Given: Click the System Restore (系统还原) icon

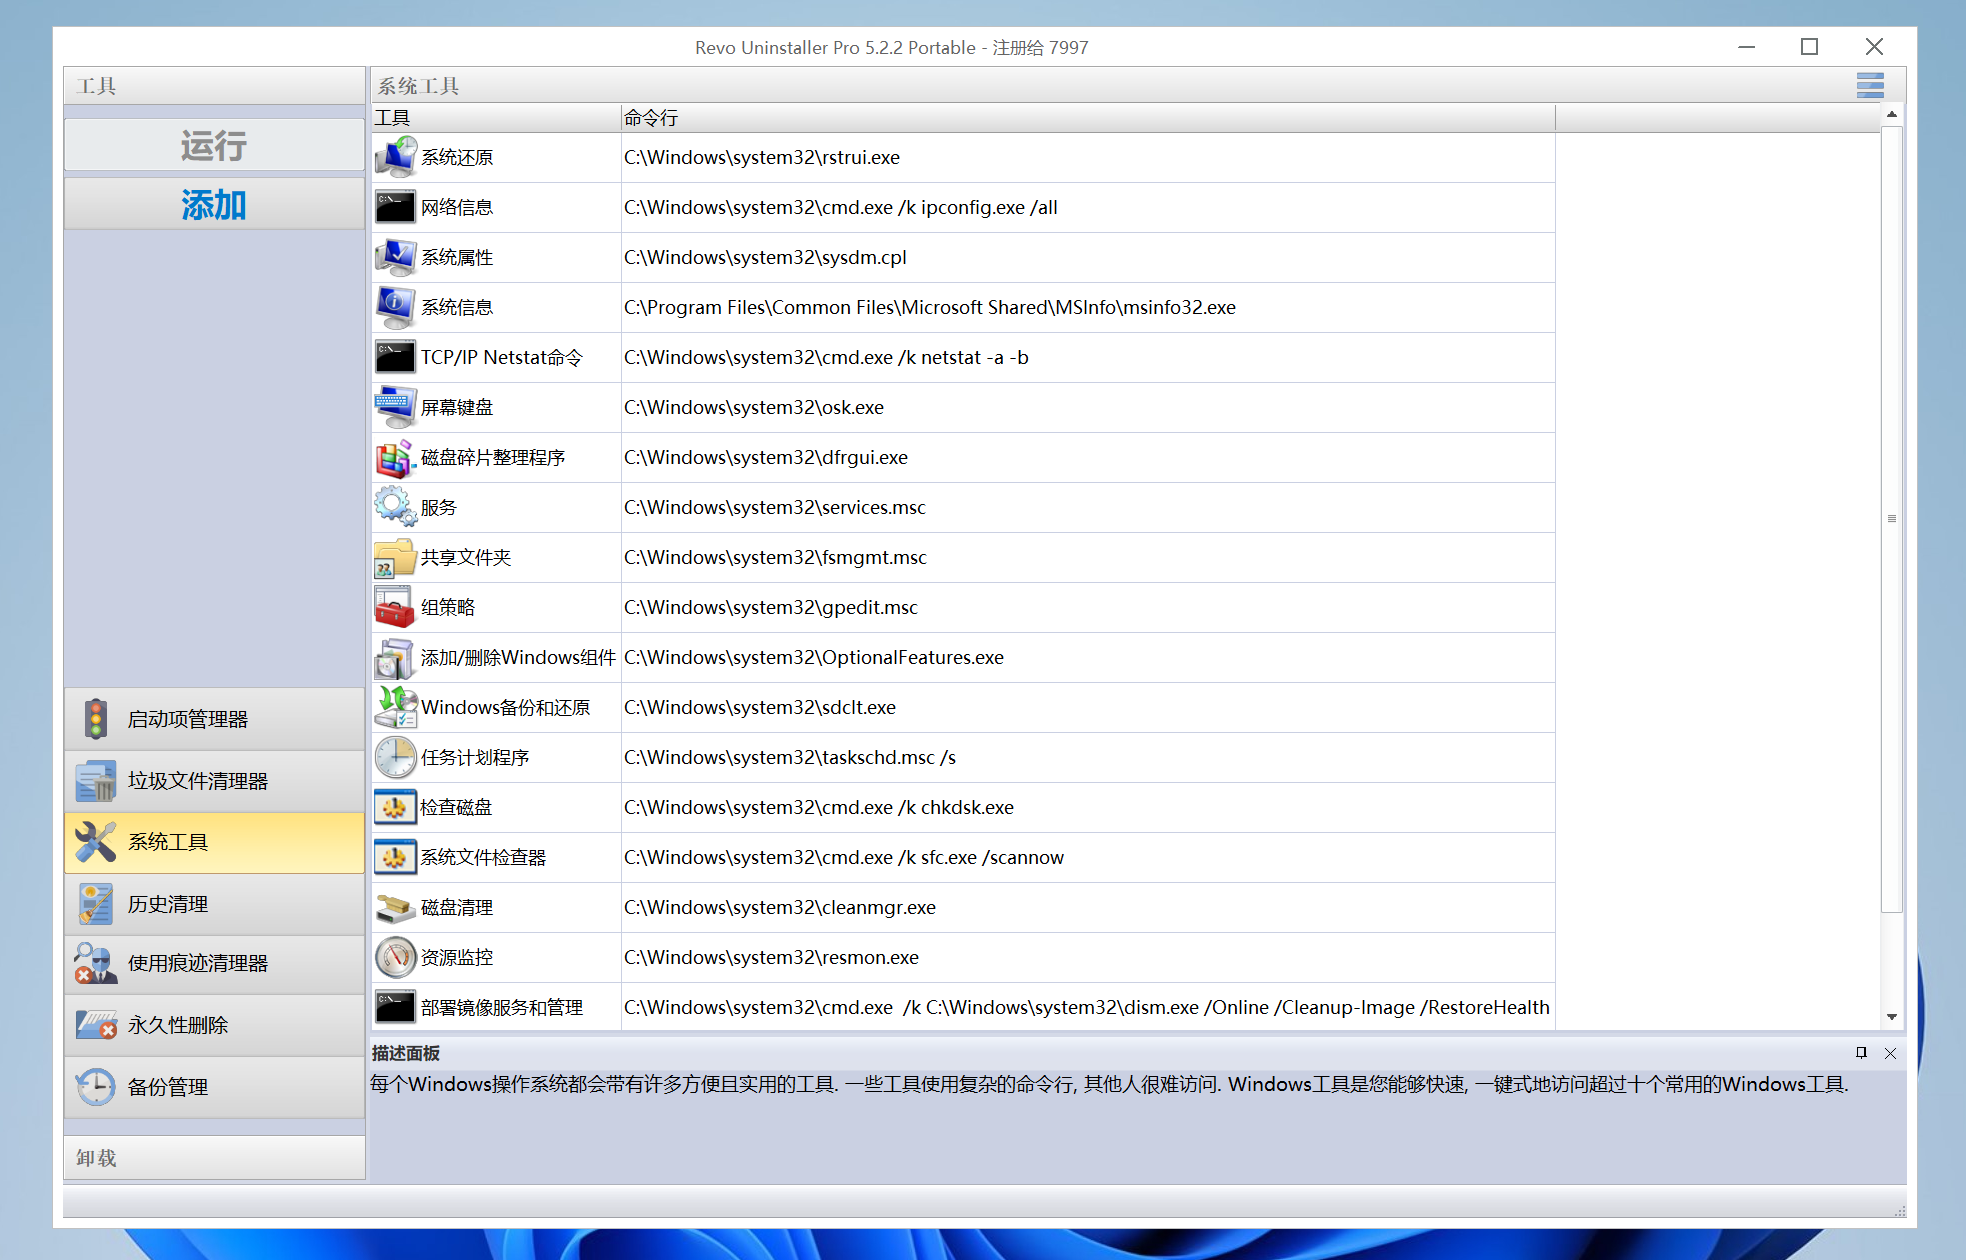Looking at the screenshot, I should [396, 158].
